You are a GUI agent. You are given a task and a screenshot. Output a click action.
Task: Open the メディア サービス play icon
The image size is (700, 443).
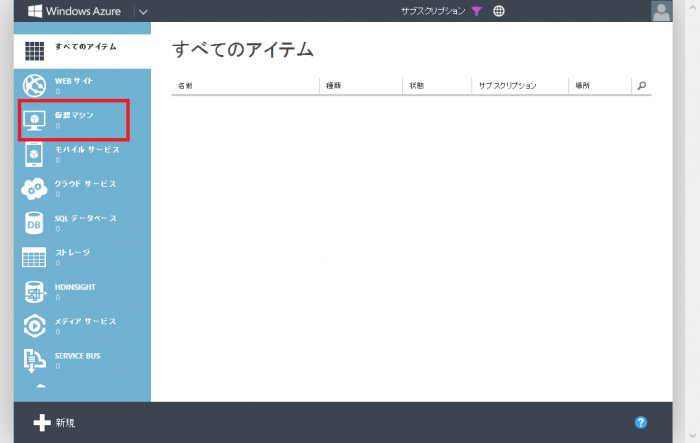click(x=34, y=326)
